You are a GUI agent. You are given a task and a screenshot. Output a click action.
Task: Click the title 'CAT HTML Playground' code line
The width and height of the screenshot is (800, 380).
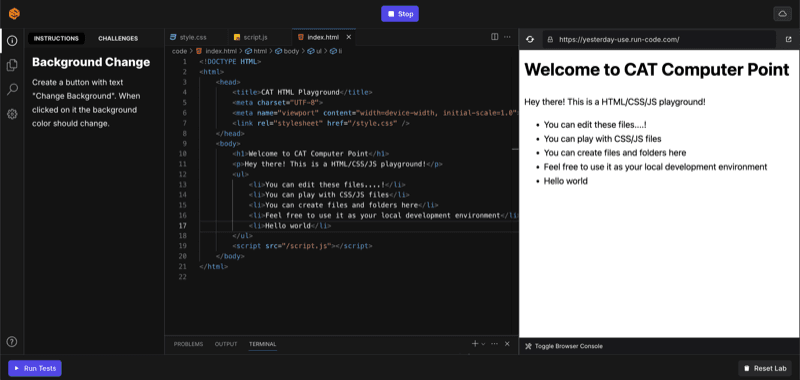[x=302, y=92]
